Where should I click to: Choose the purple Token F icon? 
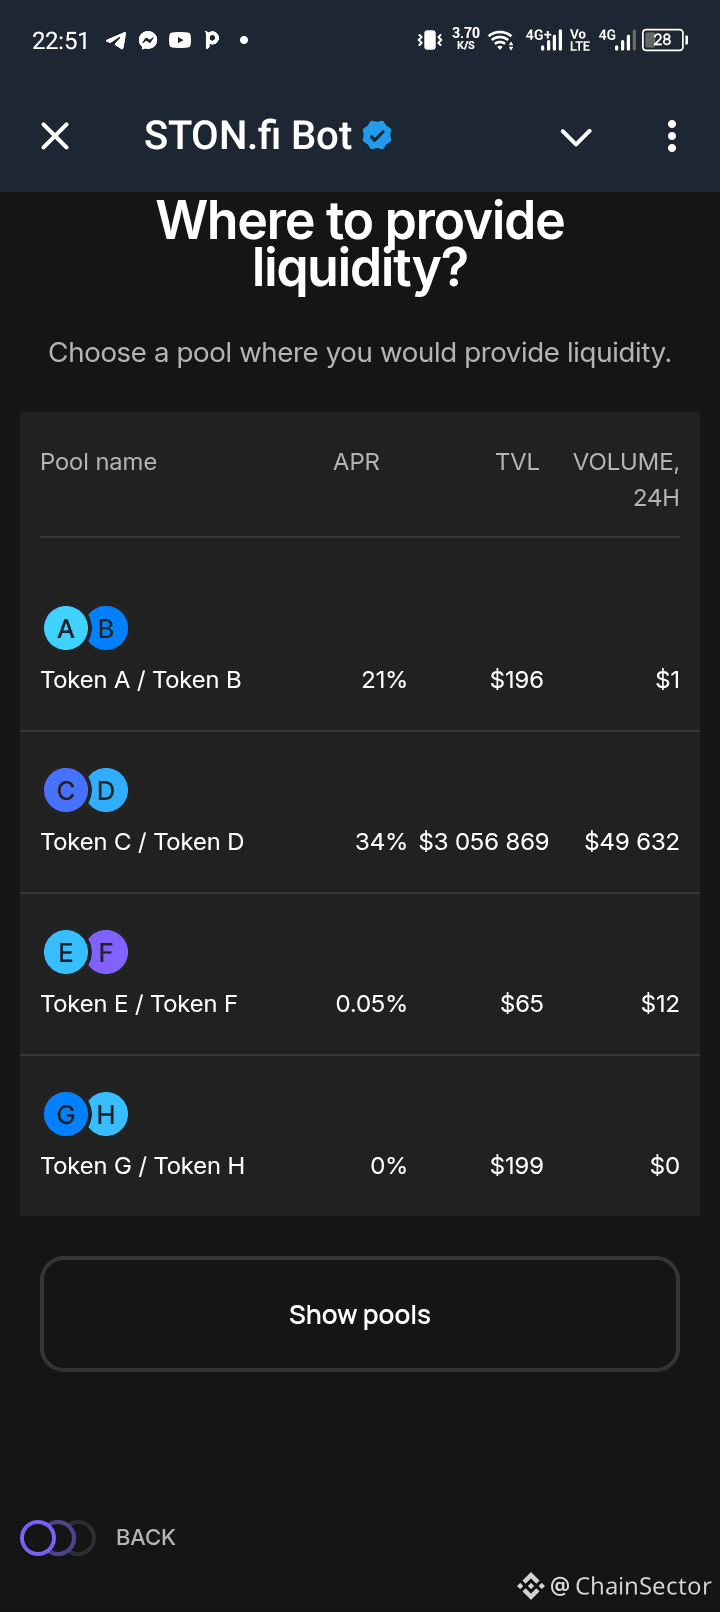pyautogui.click(x=106, y=953)
